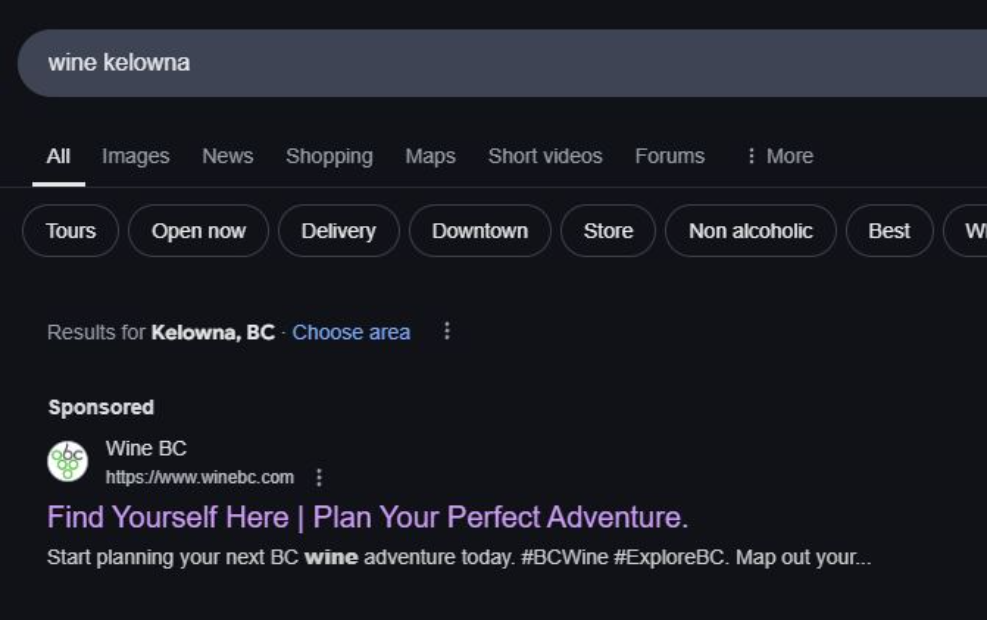Viewport: 987px width, 620px height.
Task: Open the options menu beside Choose area
Action: tap(447, 331)
